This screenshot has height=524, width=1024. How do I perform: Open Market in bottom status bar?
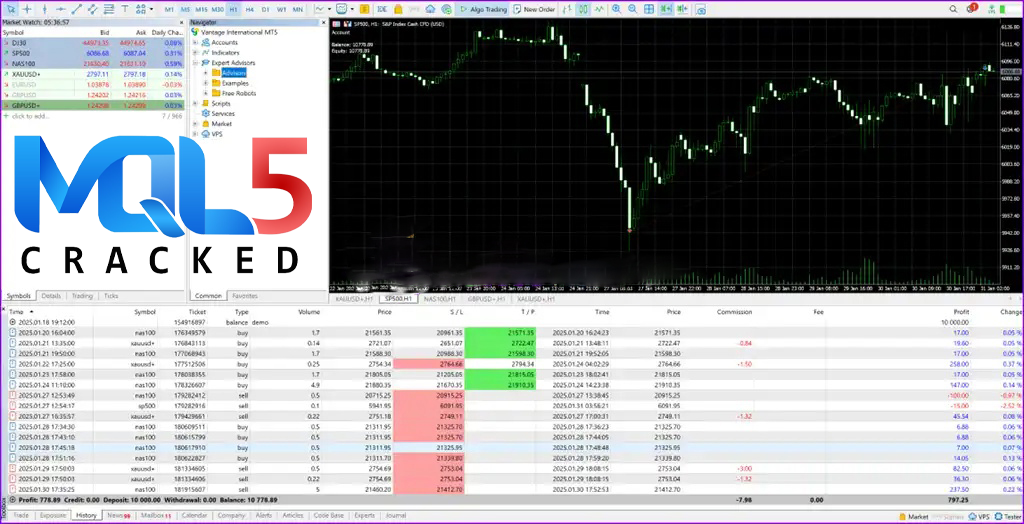[x=916, y=516]
